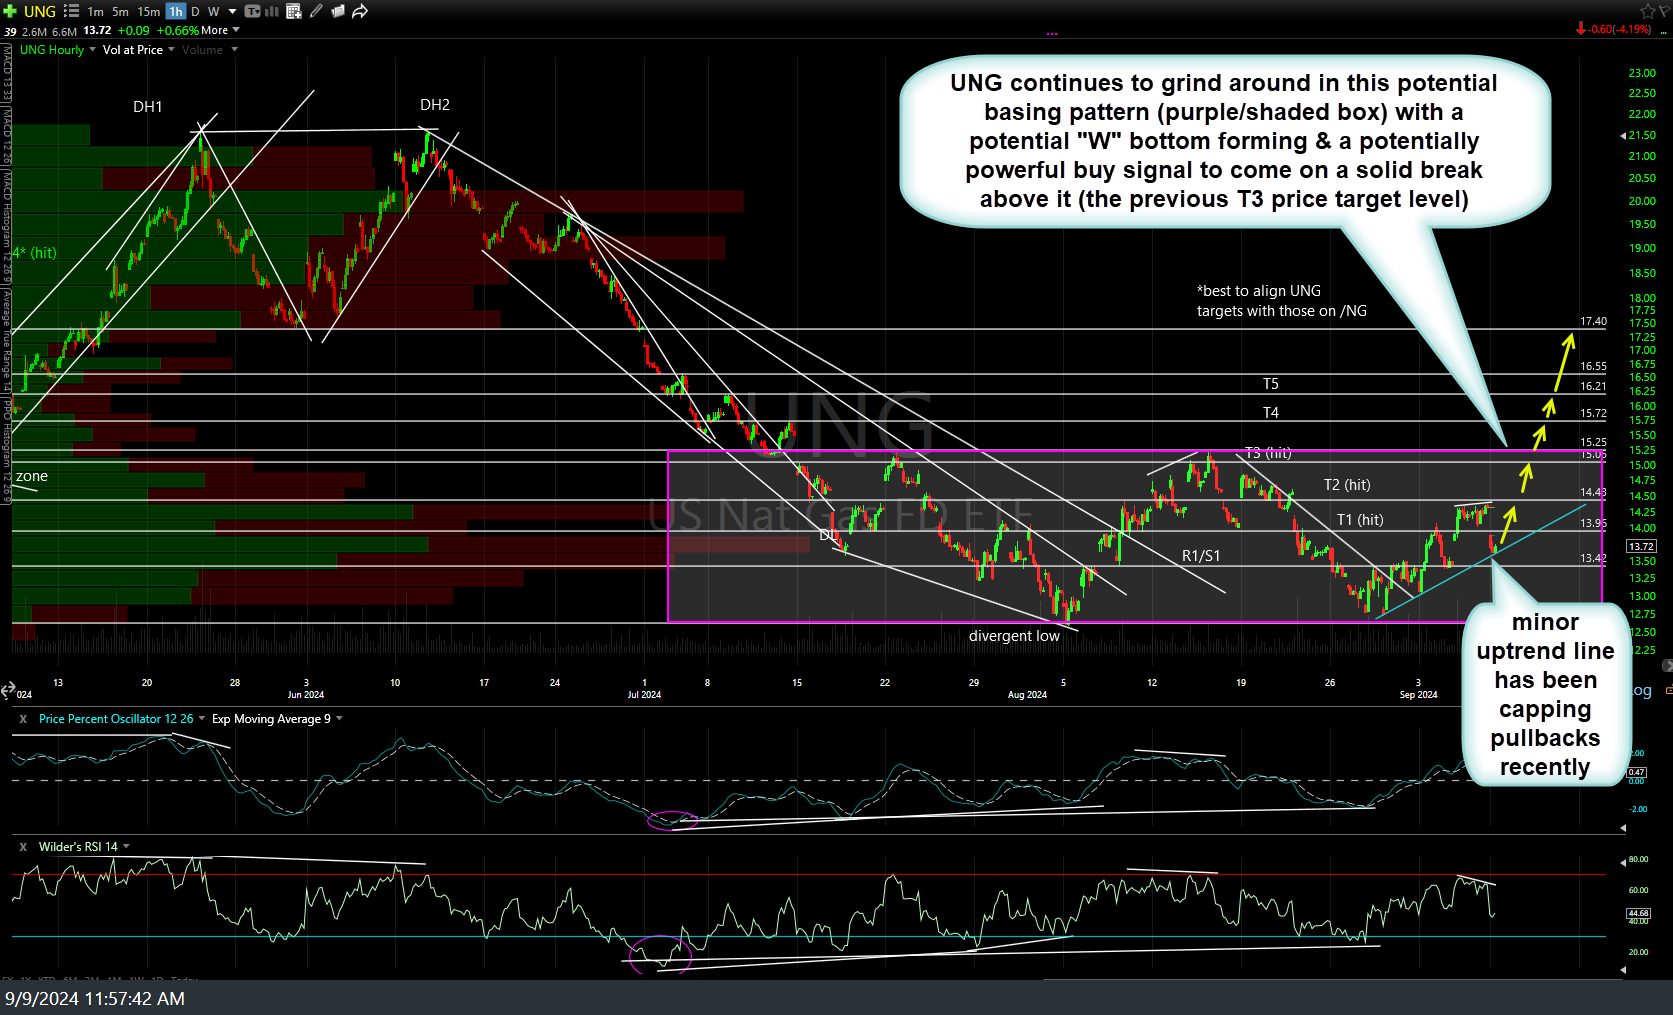Open the folder icon in the toolbar
1673x1015 pixels.
(338, 11)
